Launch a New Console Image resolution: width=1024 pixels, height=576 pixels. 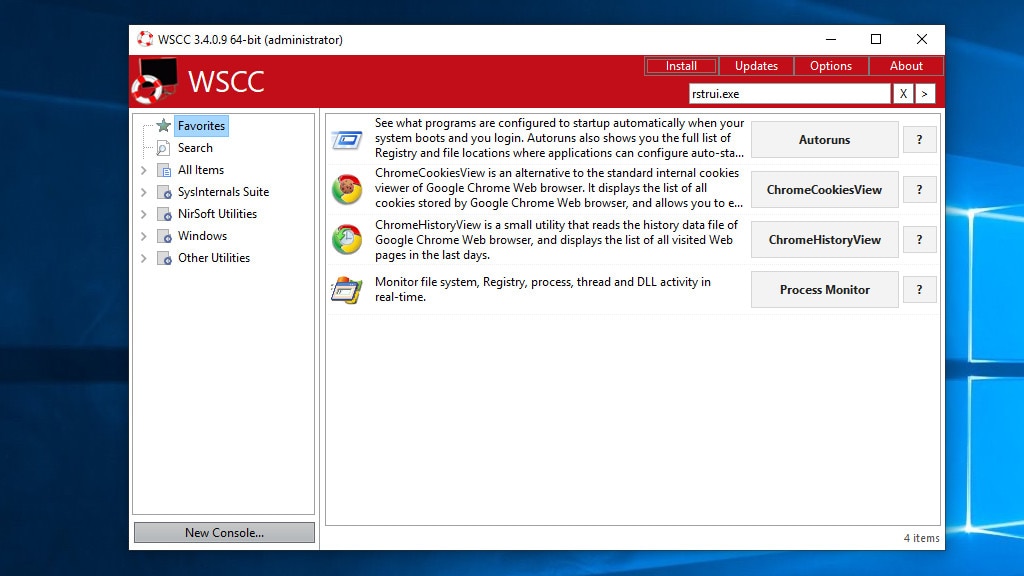click(223, 532)
